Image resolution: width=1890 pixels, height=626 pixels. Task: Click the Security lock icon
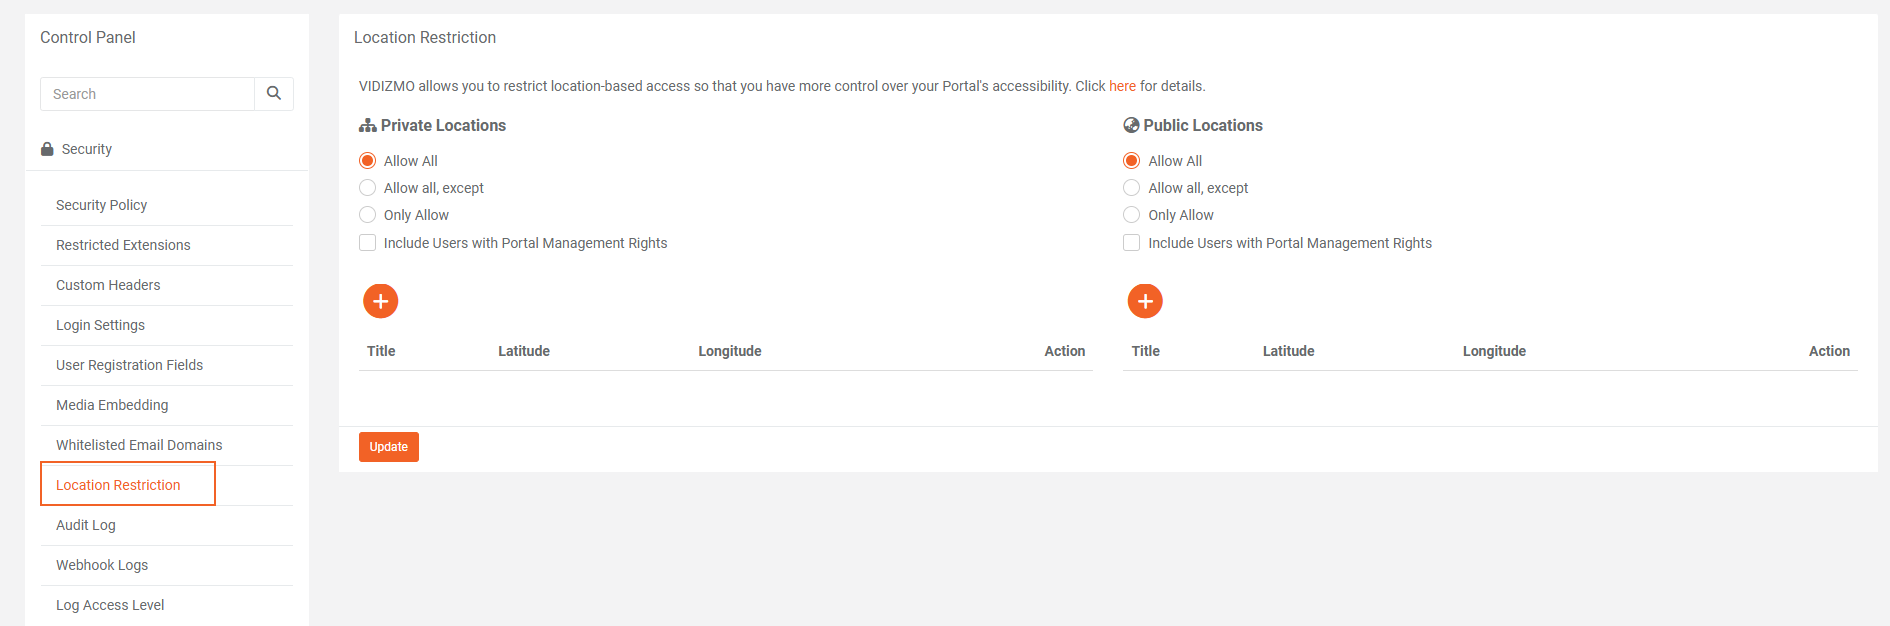click(x=47, y=149)
